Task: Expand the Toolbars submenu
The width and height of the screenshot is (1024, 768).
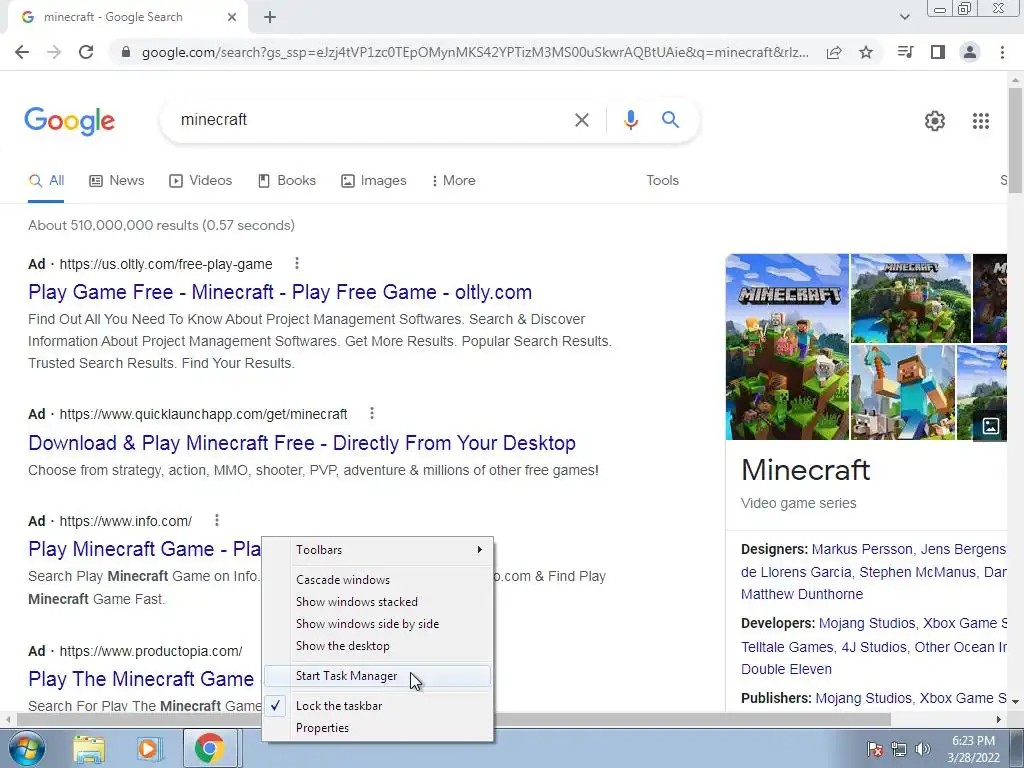Action: (x=377, y=550)
